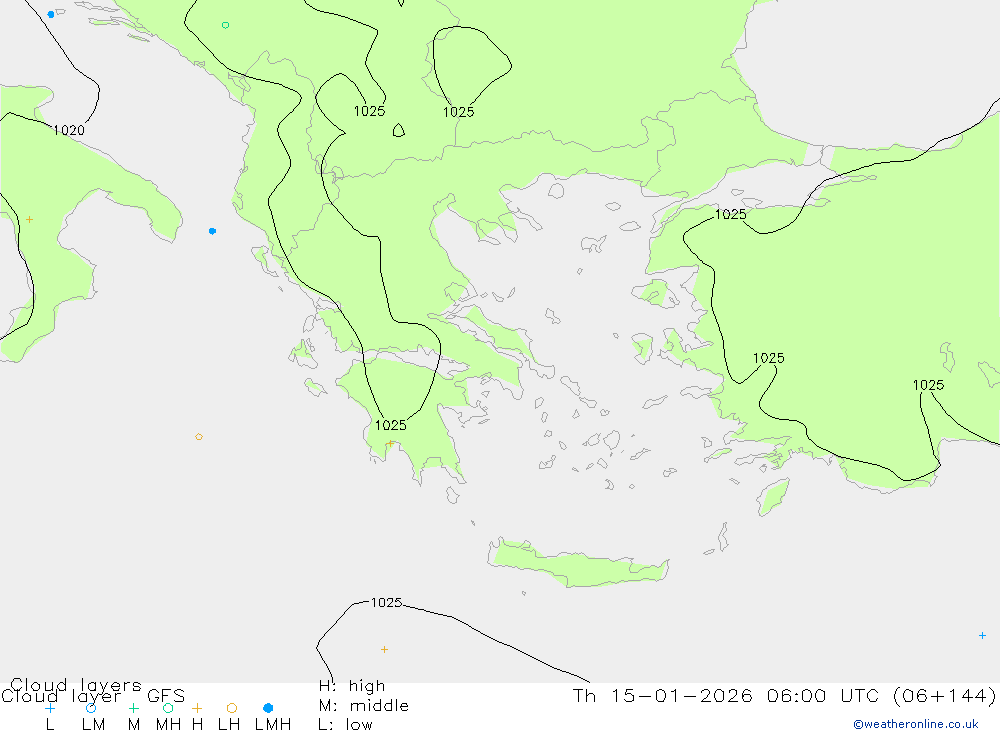Click the 'M: middle' legend text
This screenshot has height=733, width=1000.
[364, 706]
